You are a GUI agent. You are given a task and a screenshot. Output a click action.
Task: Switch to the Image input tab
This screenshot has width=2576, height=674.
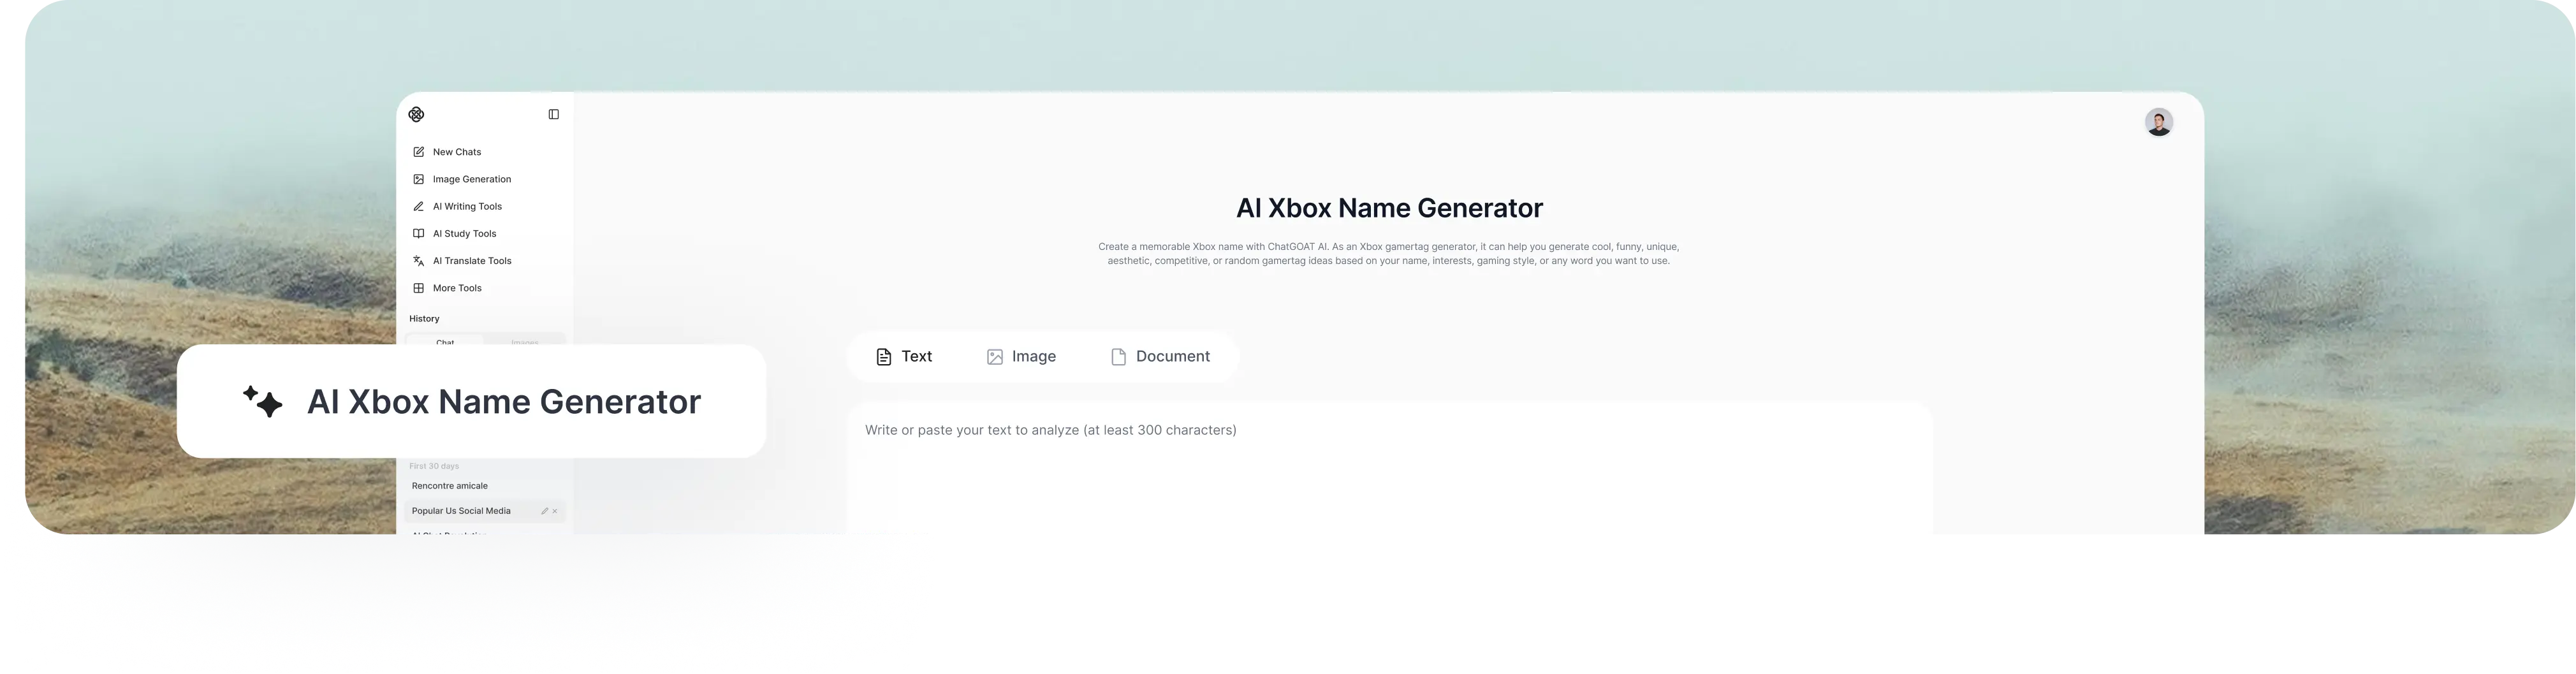point(1021,356)
